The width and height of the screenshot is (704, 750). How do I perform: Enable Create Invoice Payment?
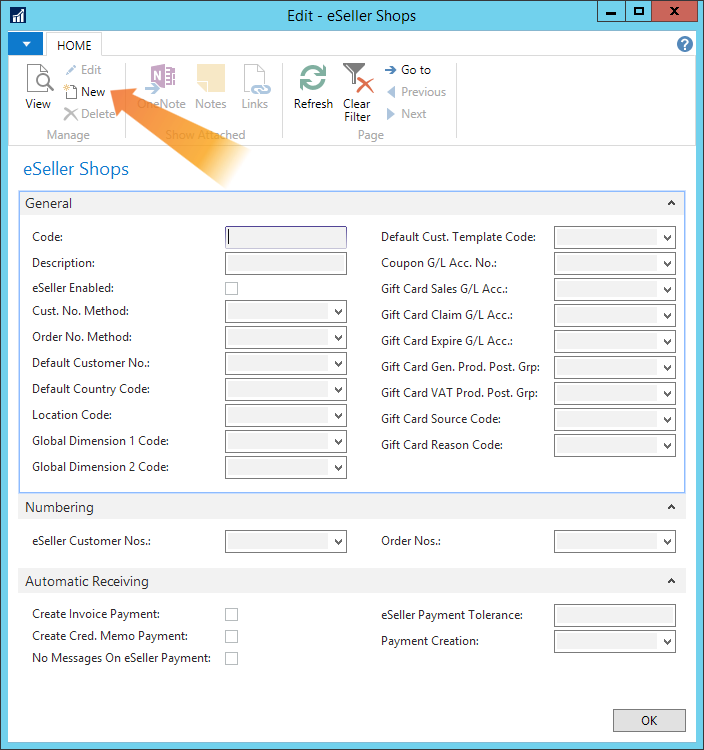click(x=231, y=614)
